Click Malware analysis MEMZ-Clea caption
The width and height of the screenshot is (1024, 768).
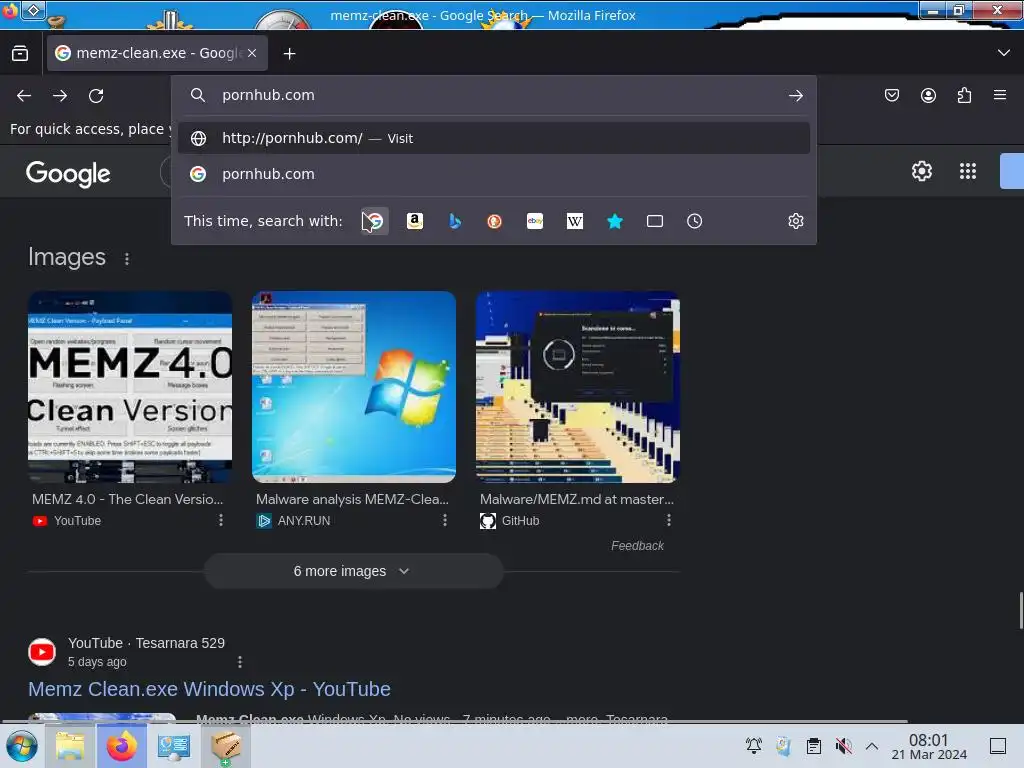pyautogui.click(x=352, y=499)
